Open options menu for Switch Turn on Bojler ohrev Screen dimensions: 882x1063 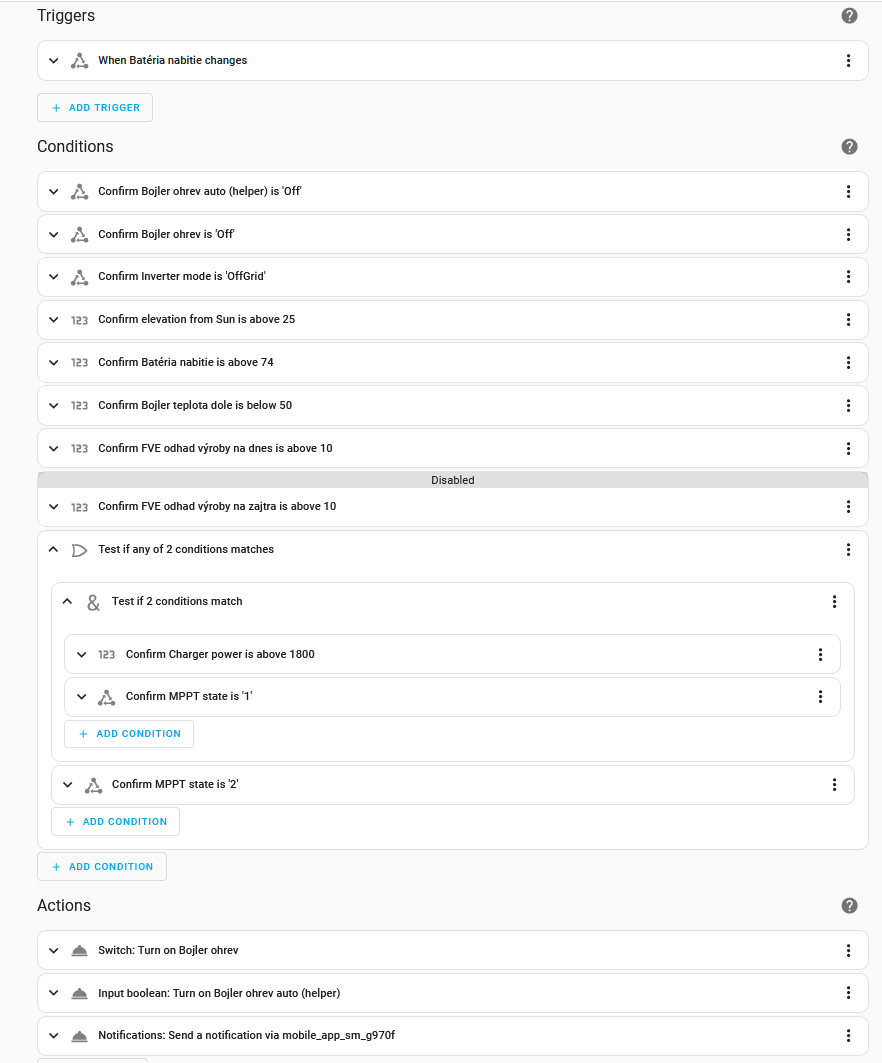click(x=848, y=950)
